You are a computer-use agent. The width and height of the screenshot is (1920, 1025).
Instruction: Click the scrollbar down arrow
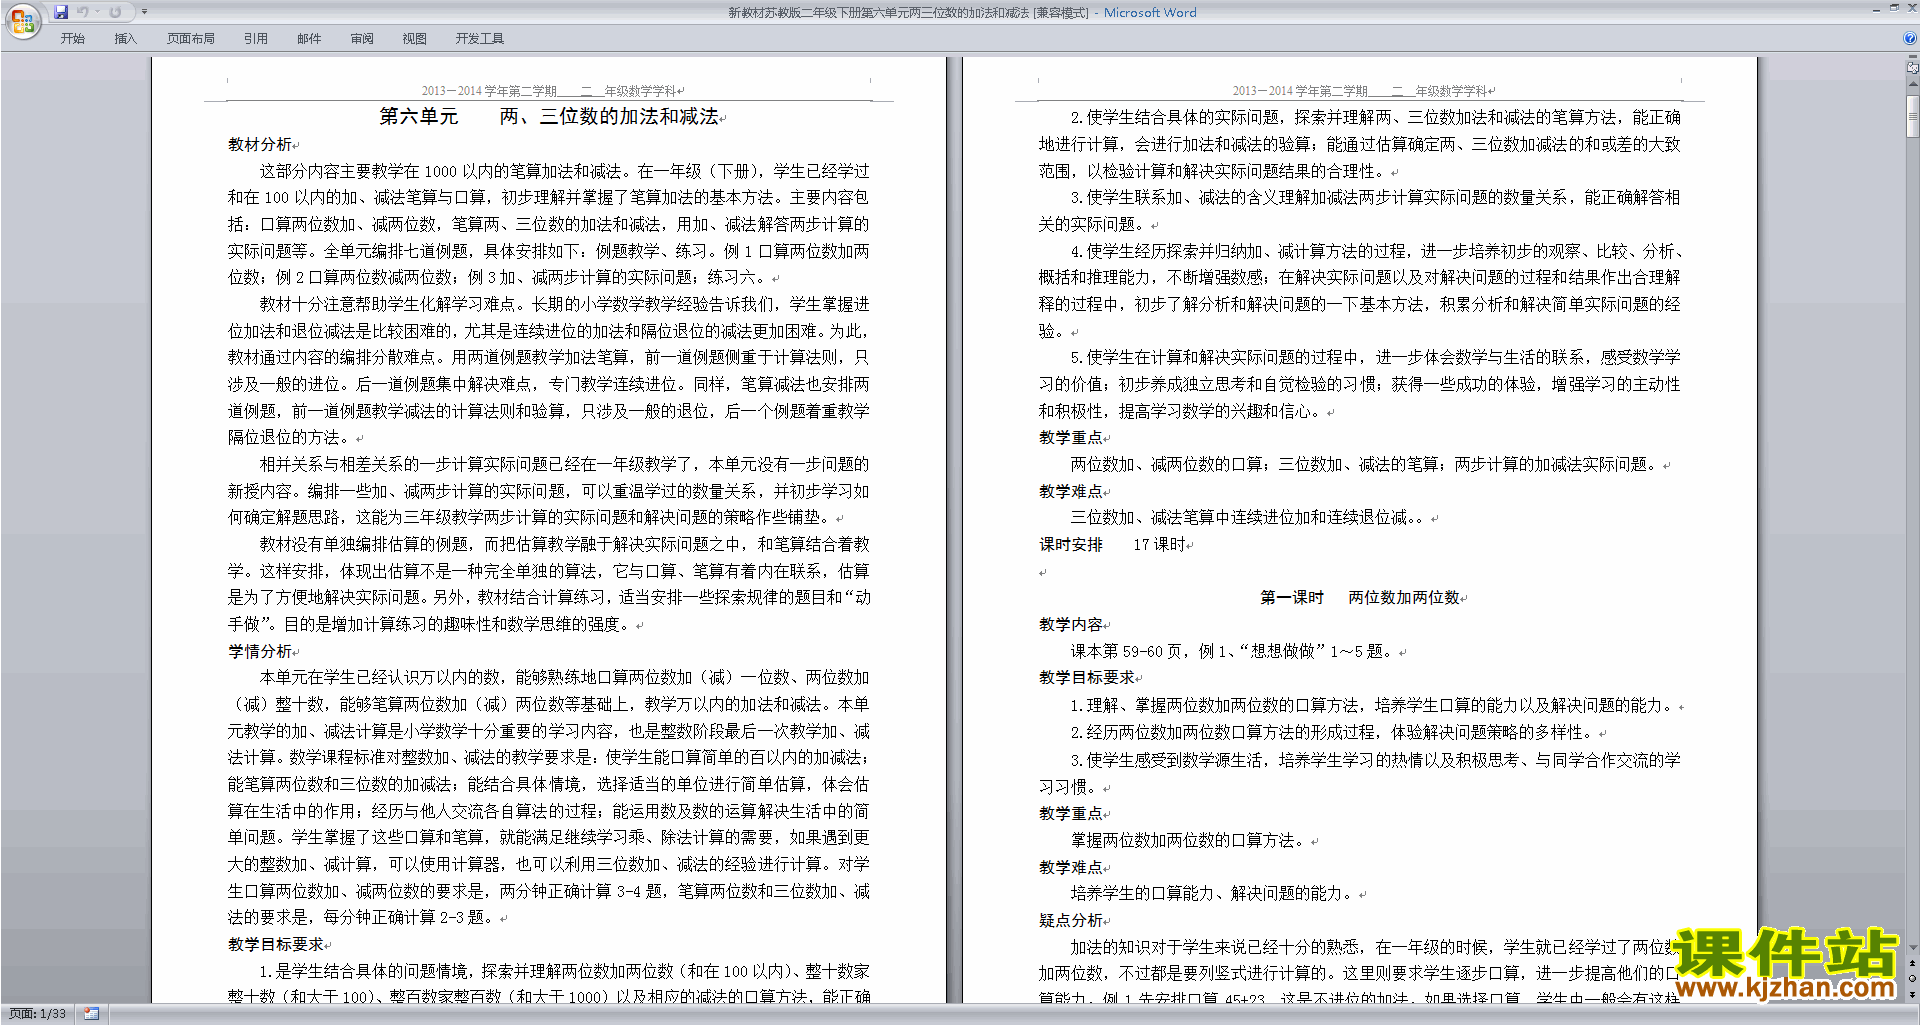[1912, 948]
